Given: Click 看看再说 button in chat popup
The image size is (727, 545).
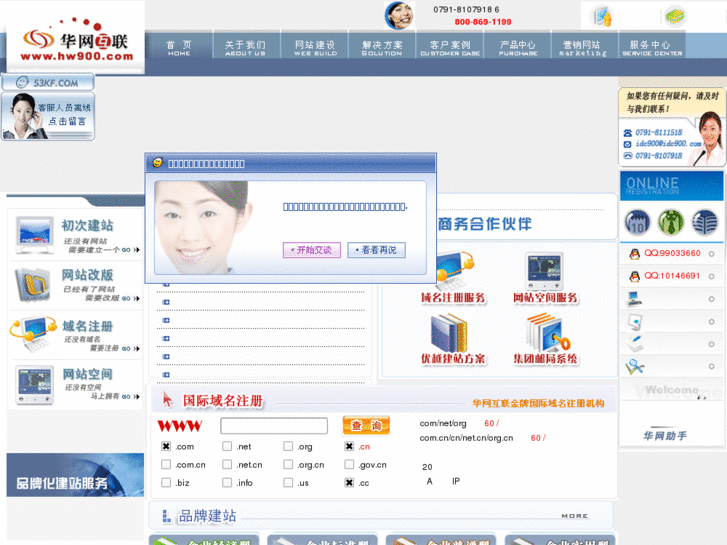Looking at the screenshot, I should pos(376,250).
